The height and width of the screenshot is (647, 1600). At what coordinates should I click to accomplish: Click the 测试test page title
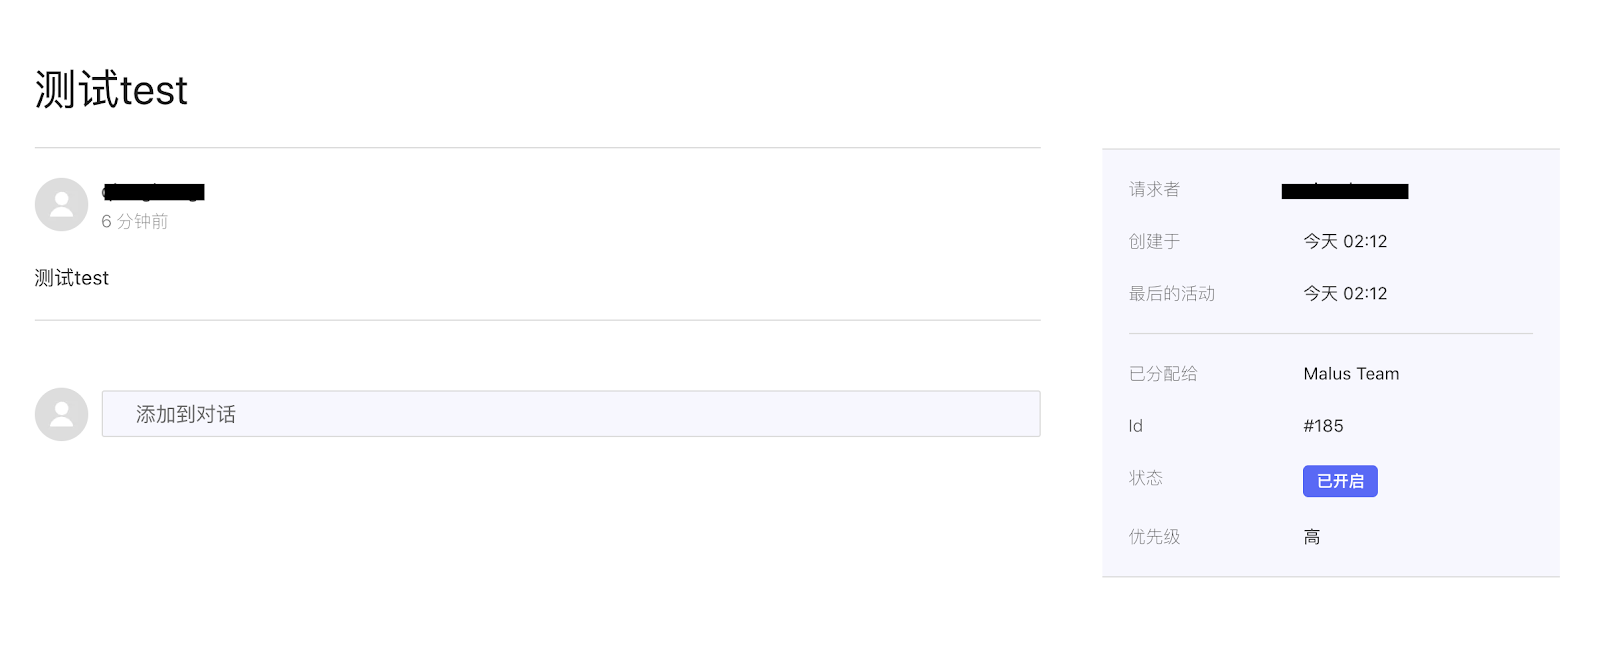click(111, 90)
